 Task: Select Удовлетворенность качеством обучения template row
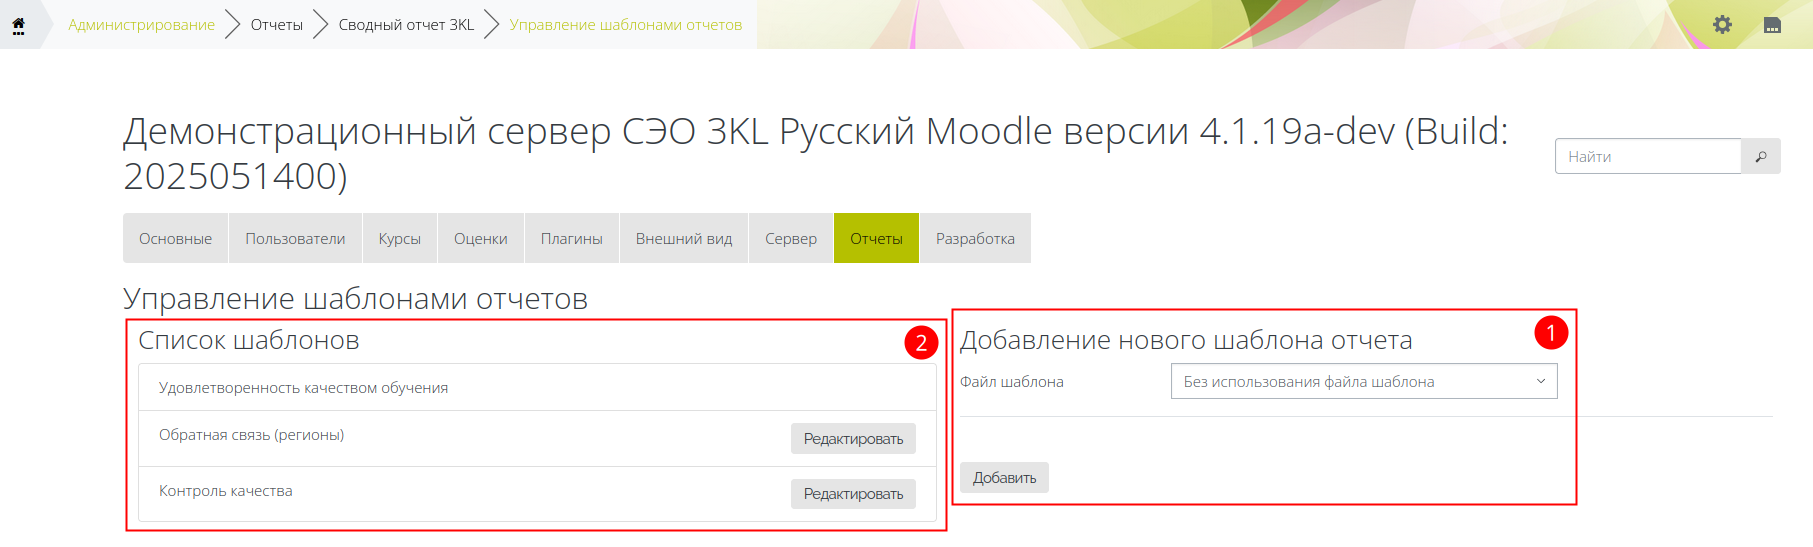303,388
